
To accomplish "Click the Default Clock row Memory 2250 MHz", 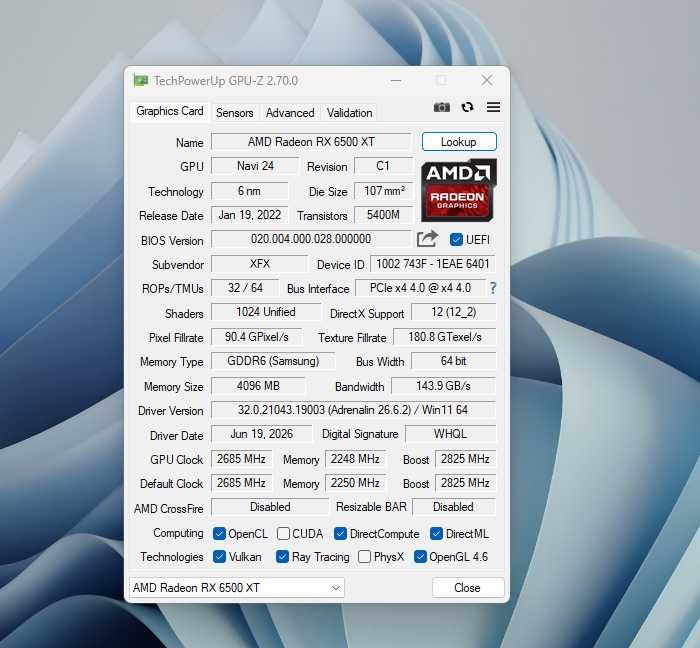I will [x=355, y=483].
